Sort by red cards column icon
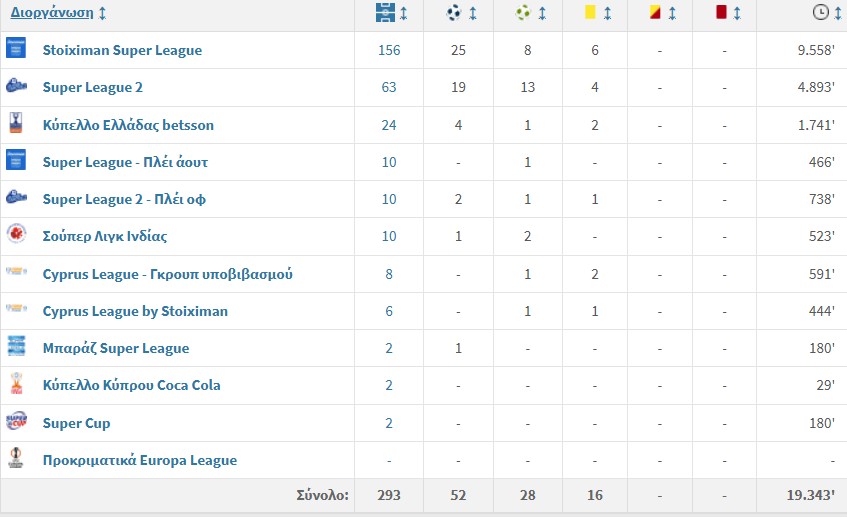Viewport: 847px width, 517px height. (721, 12)
